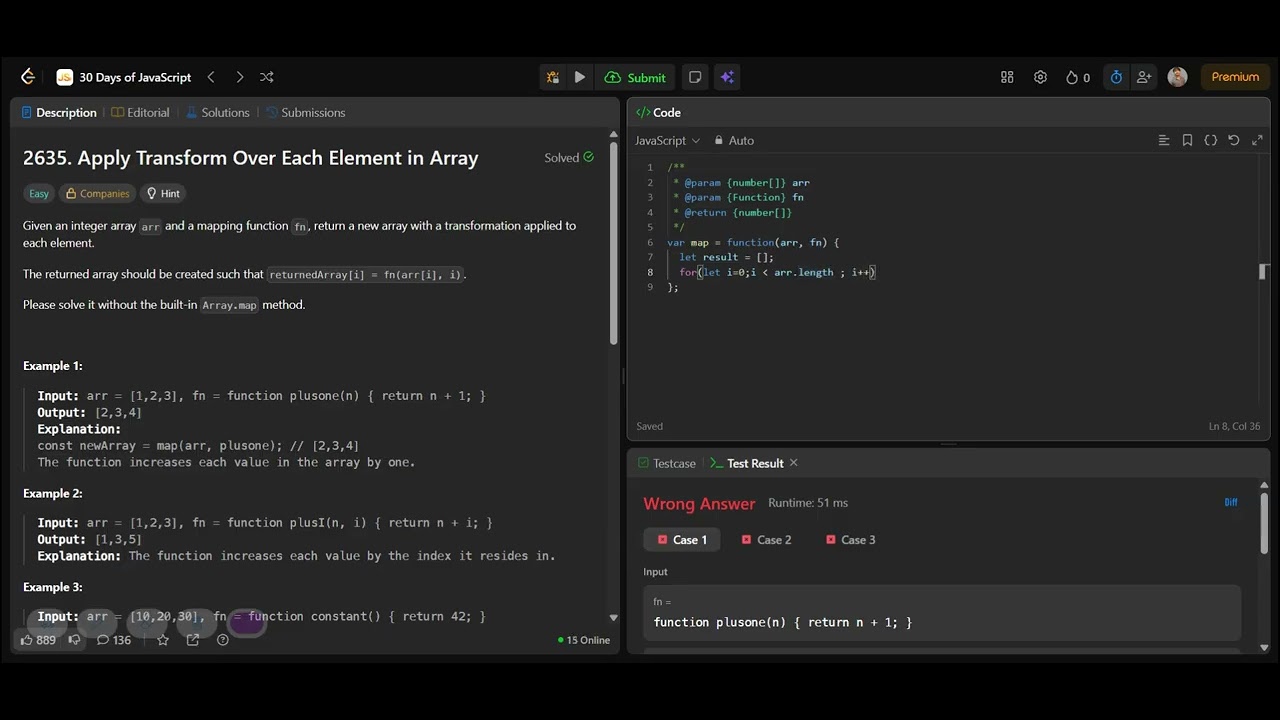Submit the solution
The width and height of the screenshot is (1280, 720).
(636, 77)
